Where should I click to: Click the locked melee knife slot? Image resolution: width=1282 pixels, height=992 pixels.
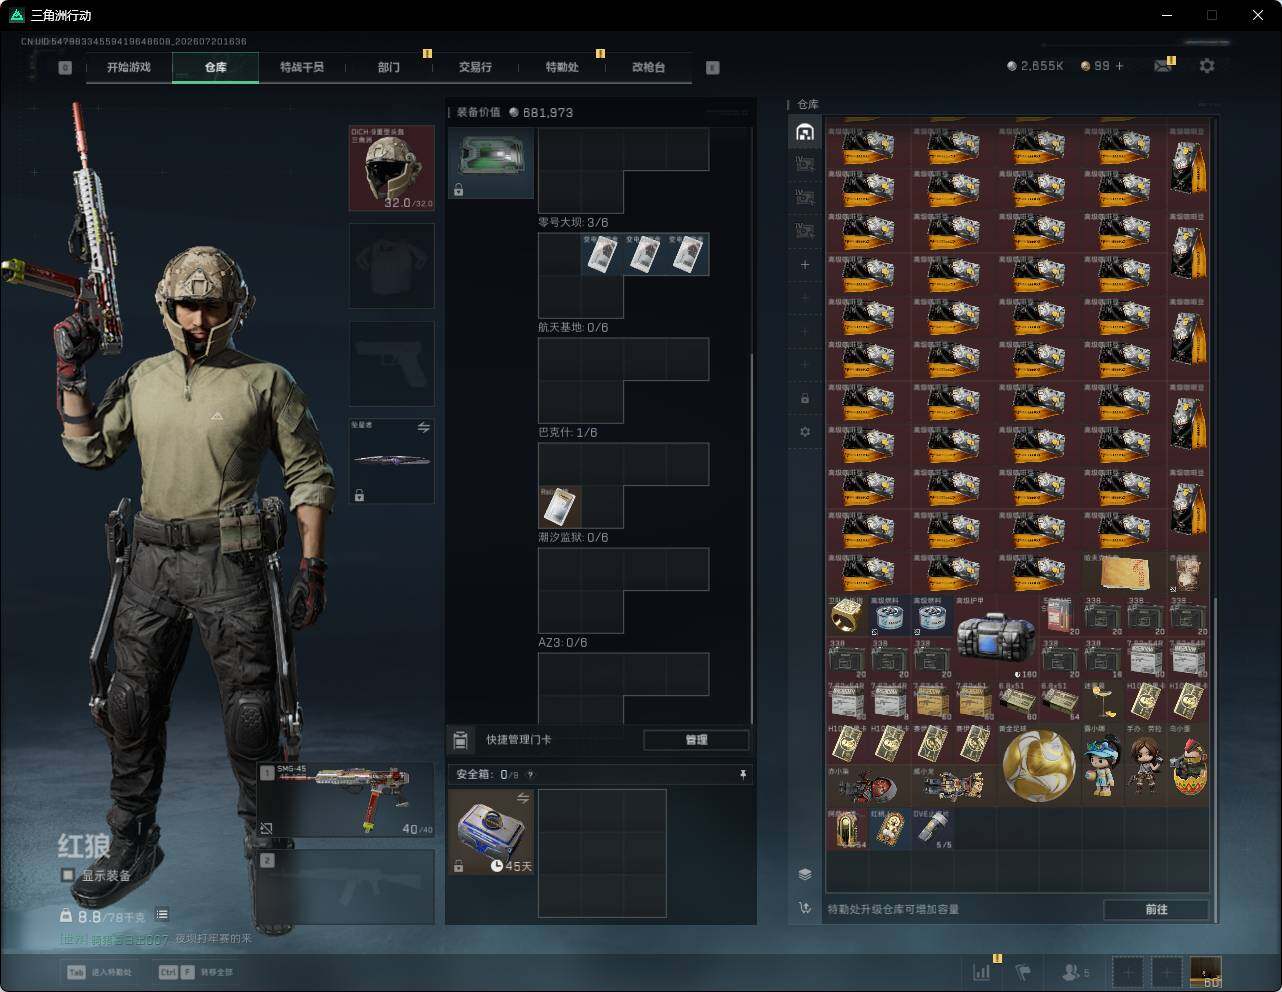391,461
